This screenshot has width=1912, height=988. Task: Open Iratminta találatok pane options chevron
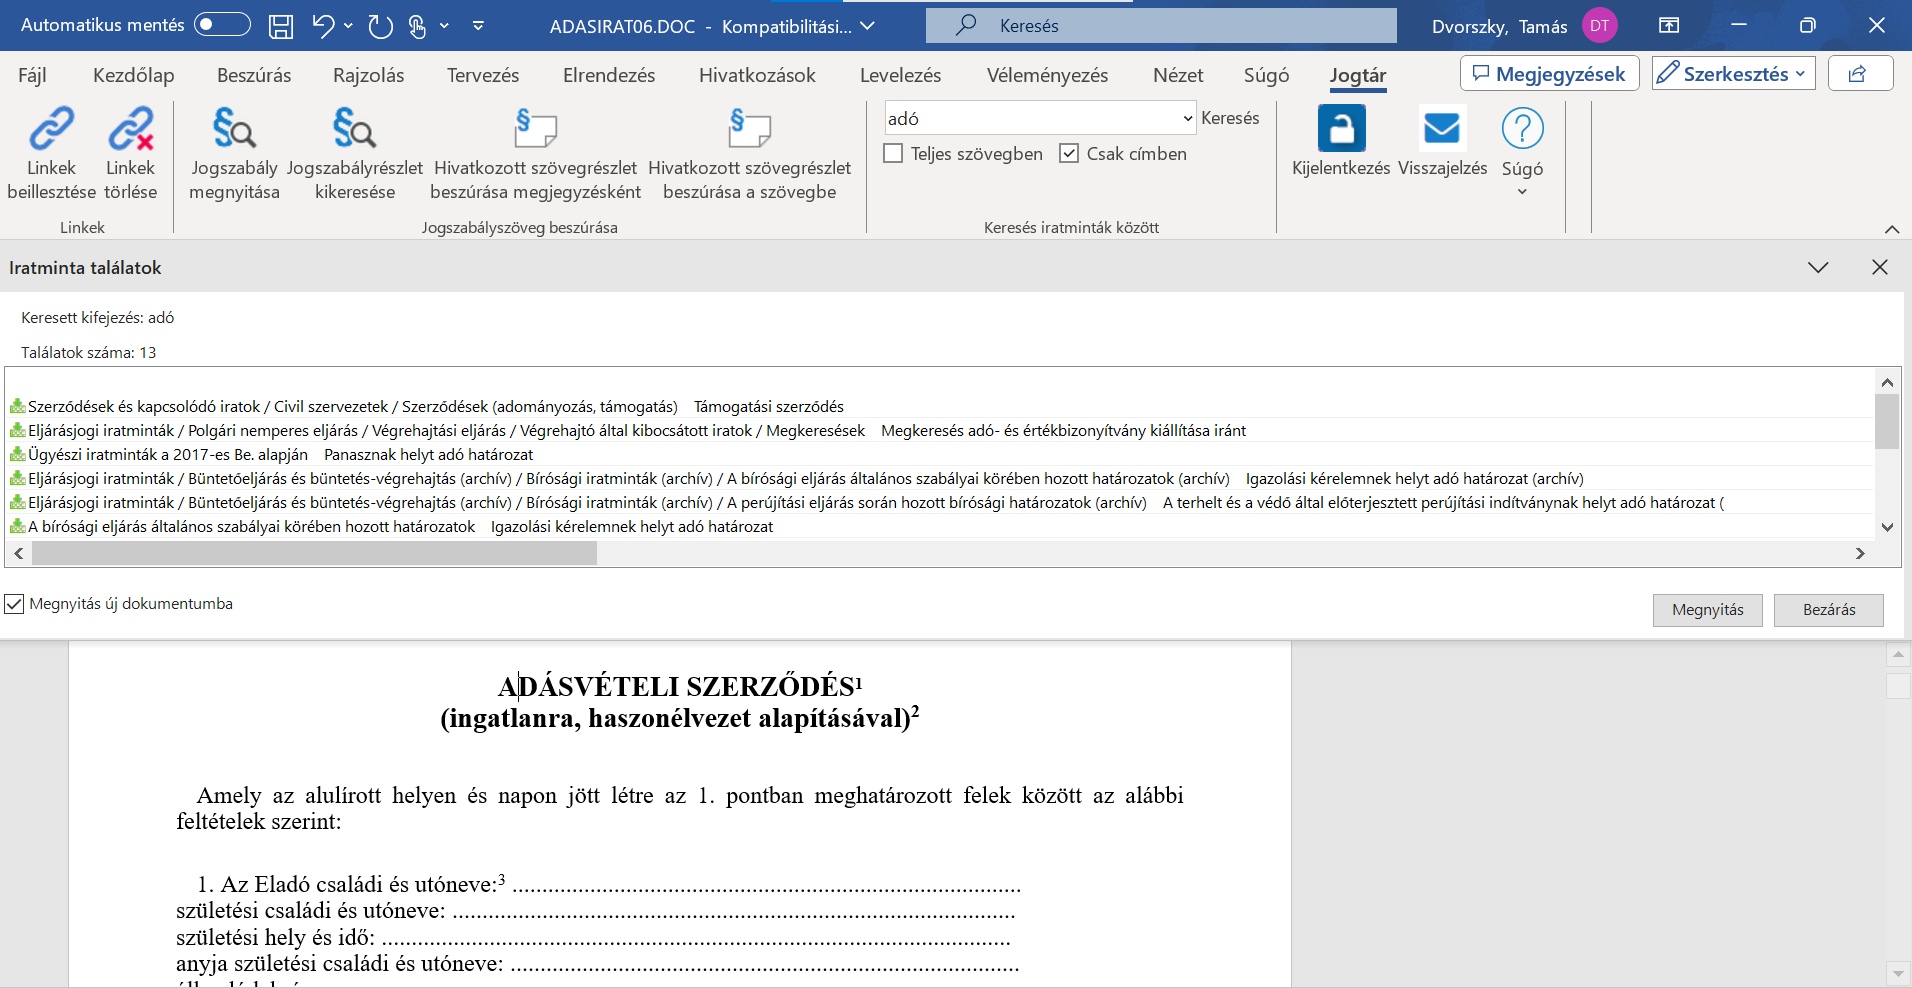coord(1818,268)
